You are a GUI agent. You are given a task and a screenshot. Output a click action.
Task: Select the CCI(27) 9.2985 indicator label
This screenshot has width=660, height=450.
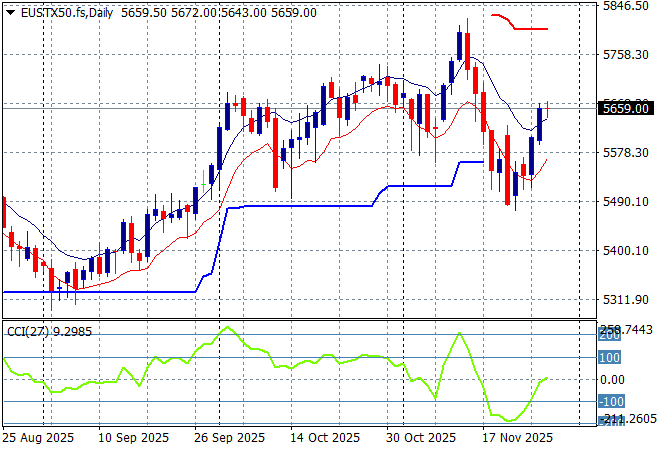(49, 332)
